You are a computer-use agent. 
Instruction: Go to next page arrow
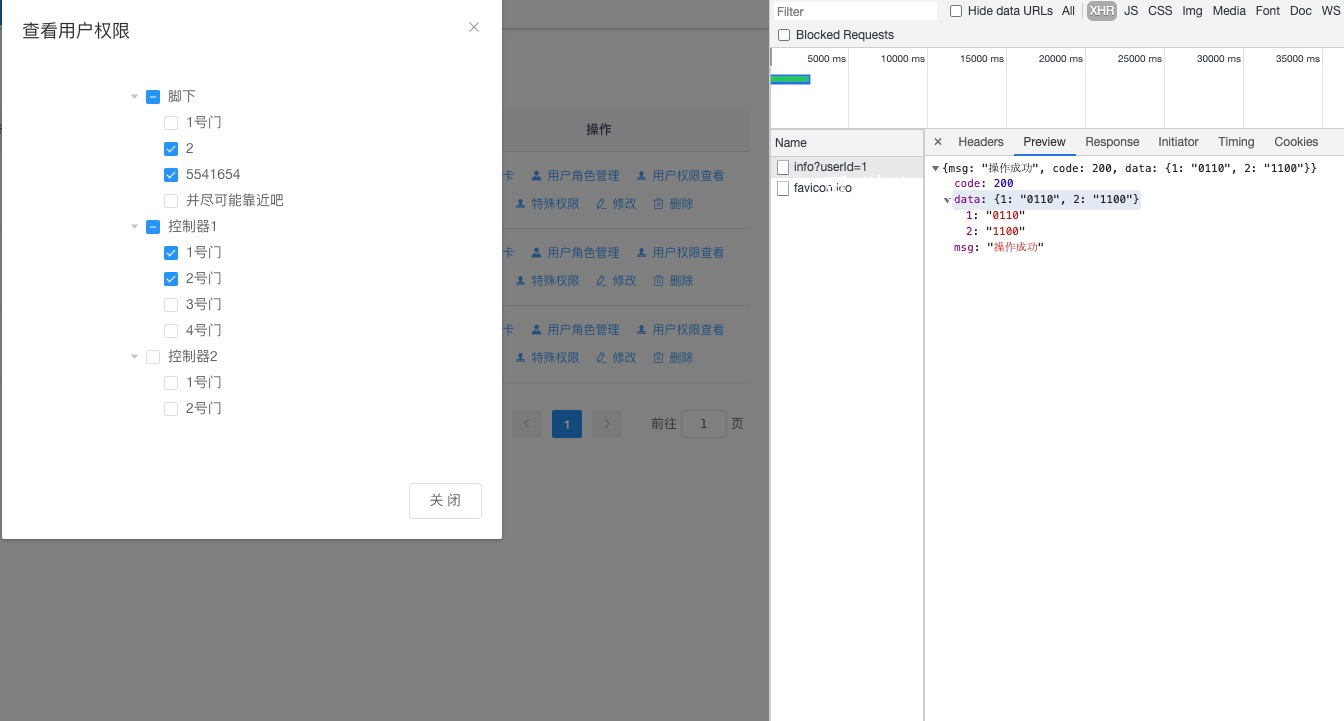[607, 424]
